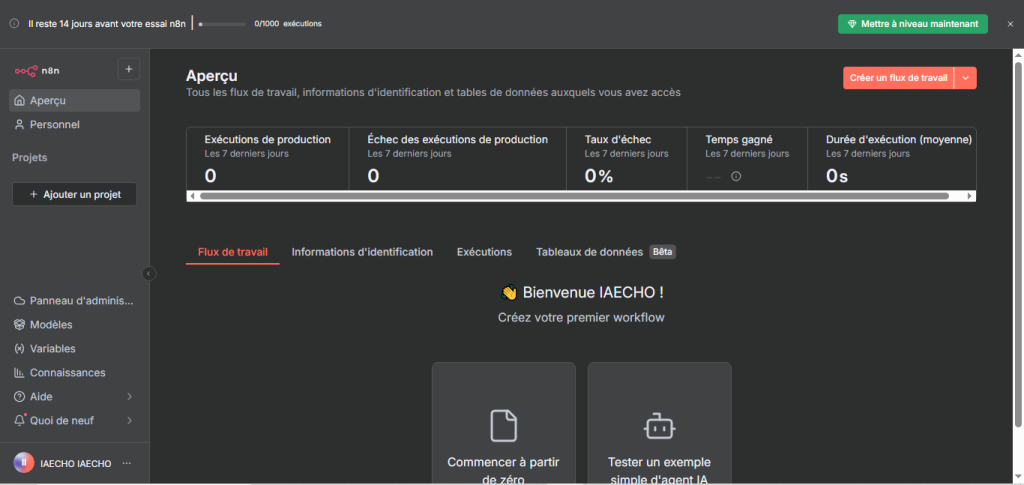Click the plus button next to the n8n logo
Viewport: 1024px width, 485px height.
[x=129, y=69]
